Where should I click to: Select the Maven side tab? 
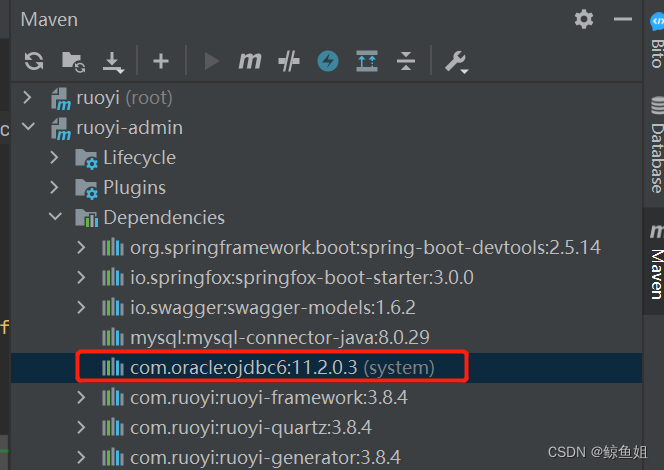[x=656, y=261]
